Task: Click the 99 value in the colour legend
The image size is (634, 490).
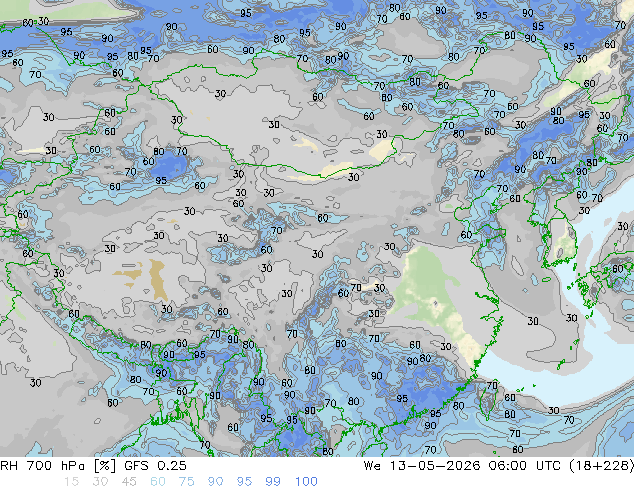Action: click(x=273, y=482)
